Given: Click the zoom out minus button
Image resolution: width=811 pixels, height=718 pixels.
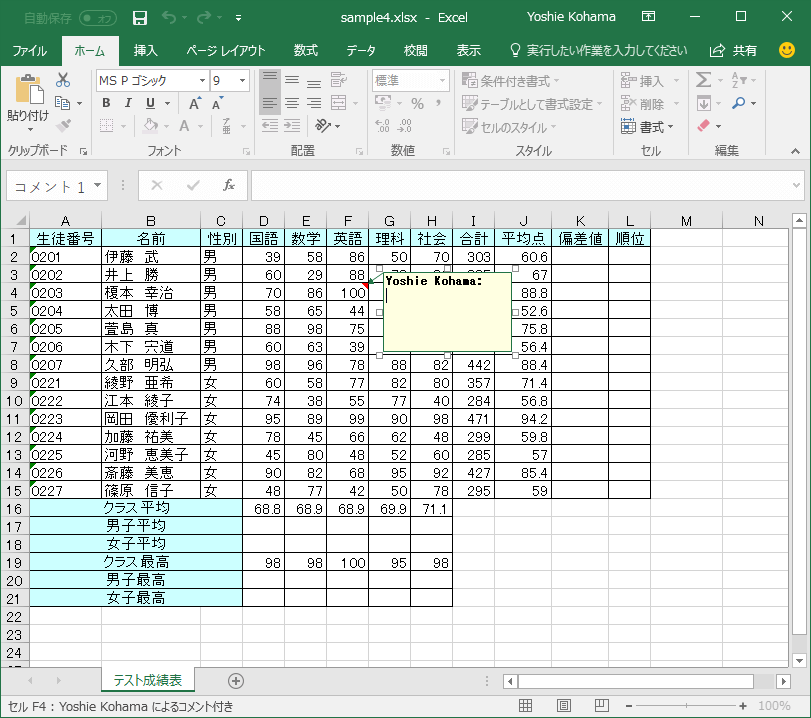Looking at the screenshot, I should [629, 706].
